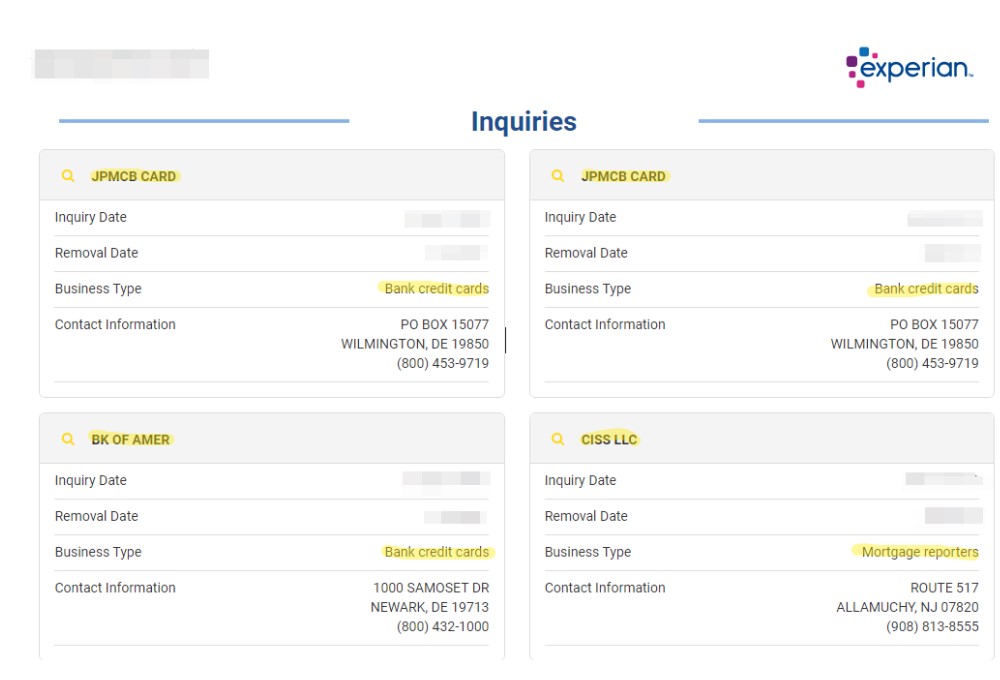Viewport: 1000px width, 680px height.
Task: Click the phone number (800) 432-1000
Action: coord(443,626)
